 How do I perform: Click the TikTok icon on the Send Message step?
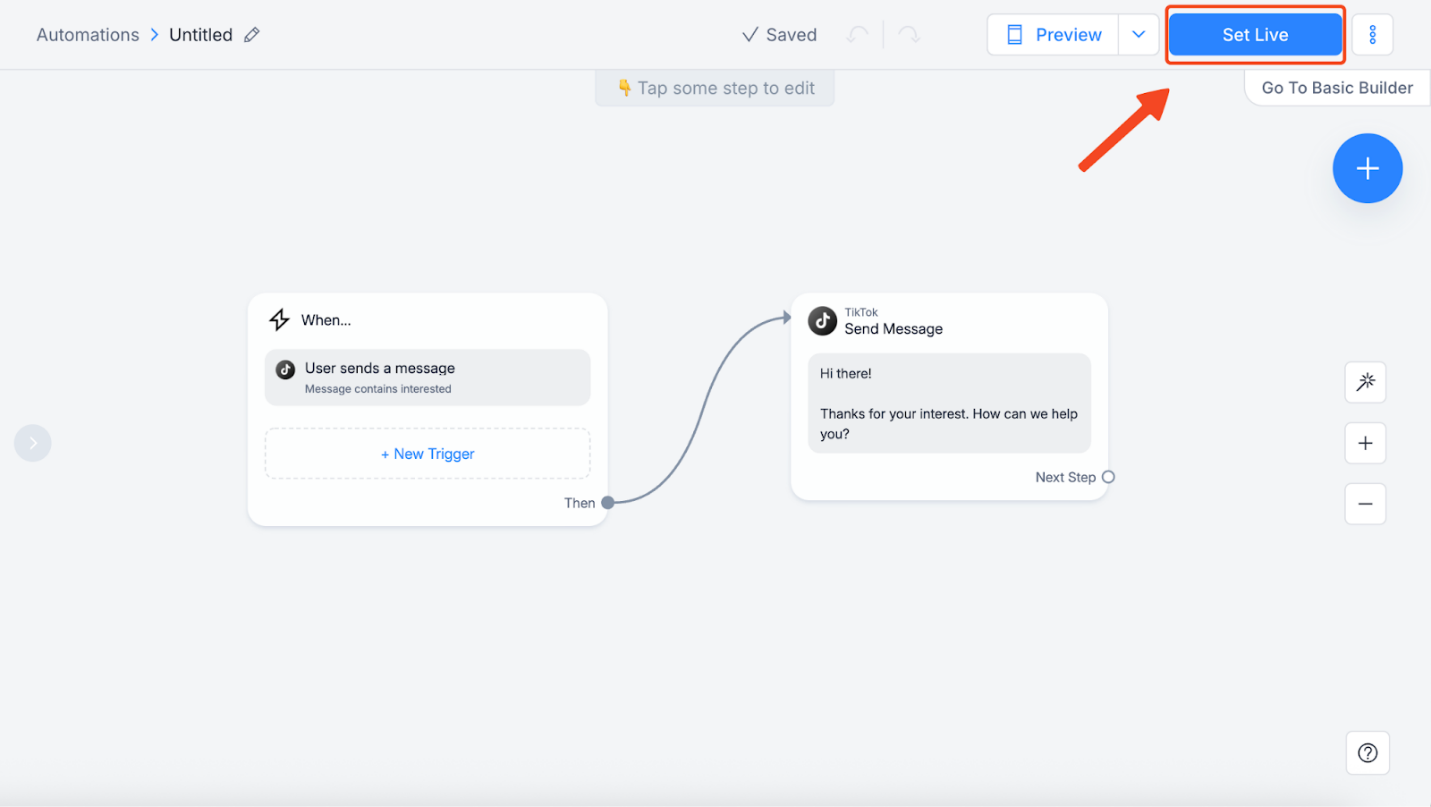click(x=822, y=320)
